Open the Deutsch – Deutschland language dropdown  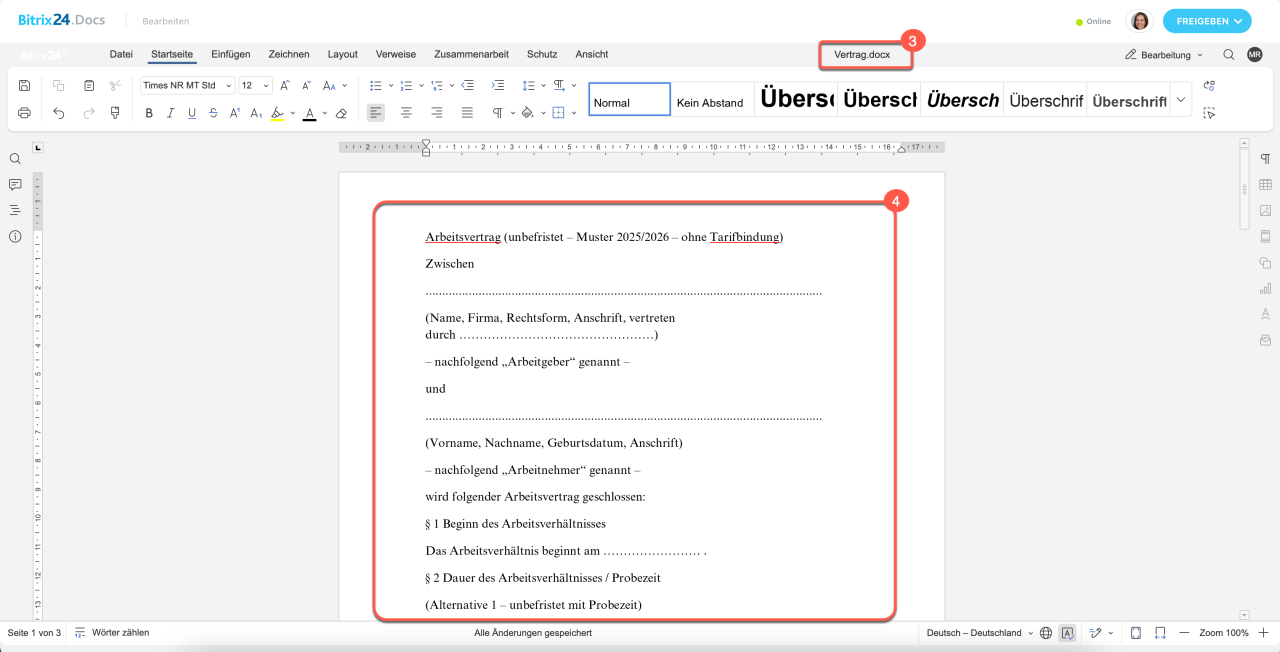[979, 633]
